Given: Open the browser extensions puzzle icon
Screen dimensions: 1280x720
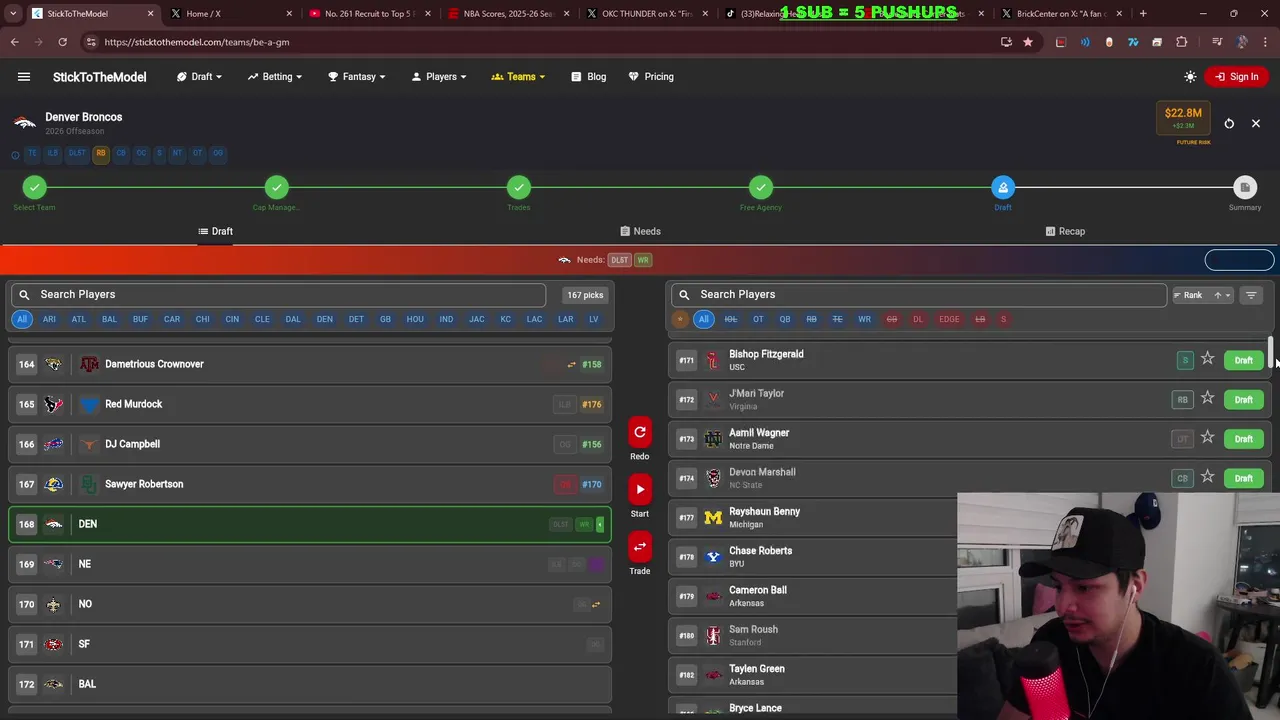Looking at the screenshot, I should pos(1181,42).
